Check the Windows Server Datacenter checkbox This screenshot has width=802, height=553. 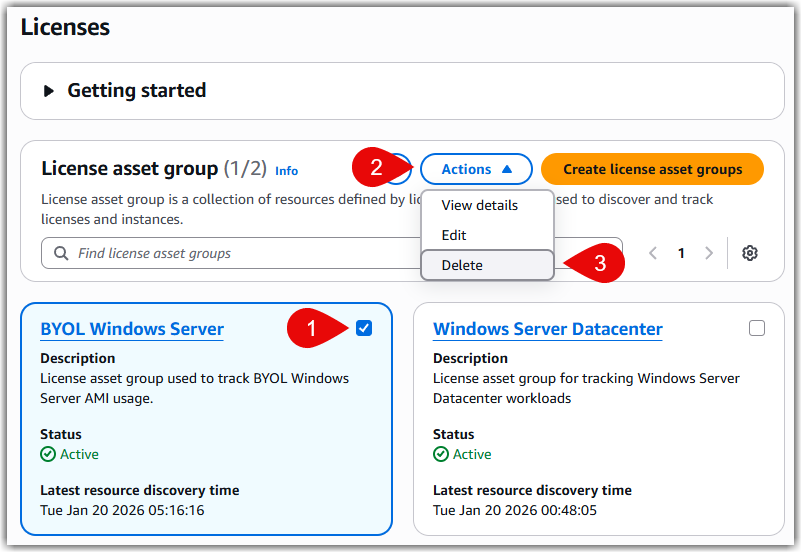tap(757, 328)
